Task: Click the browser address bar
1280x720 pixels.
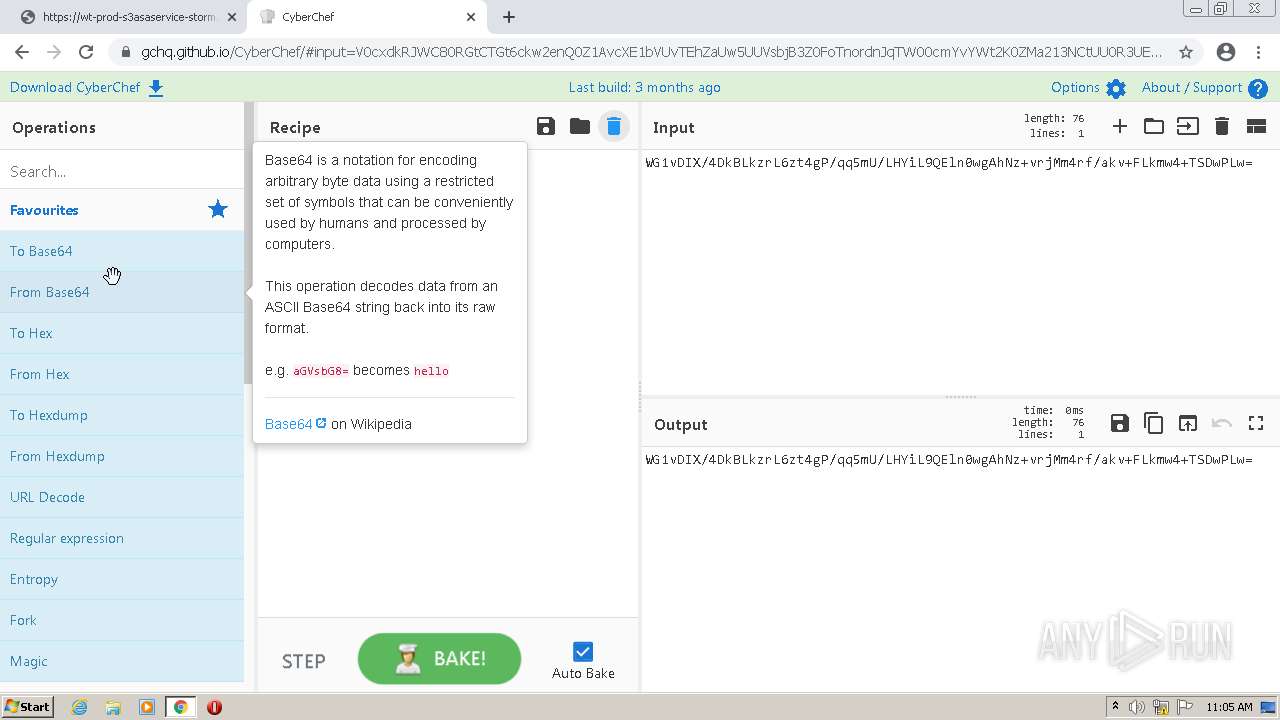Action: point(651,52)
